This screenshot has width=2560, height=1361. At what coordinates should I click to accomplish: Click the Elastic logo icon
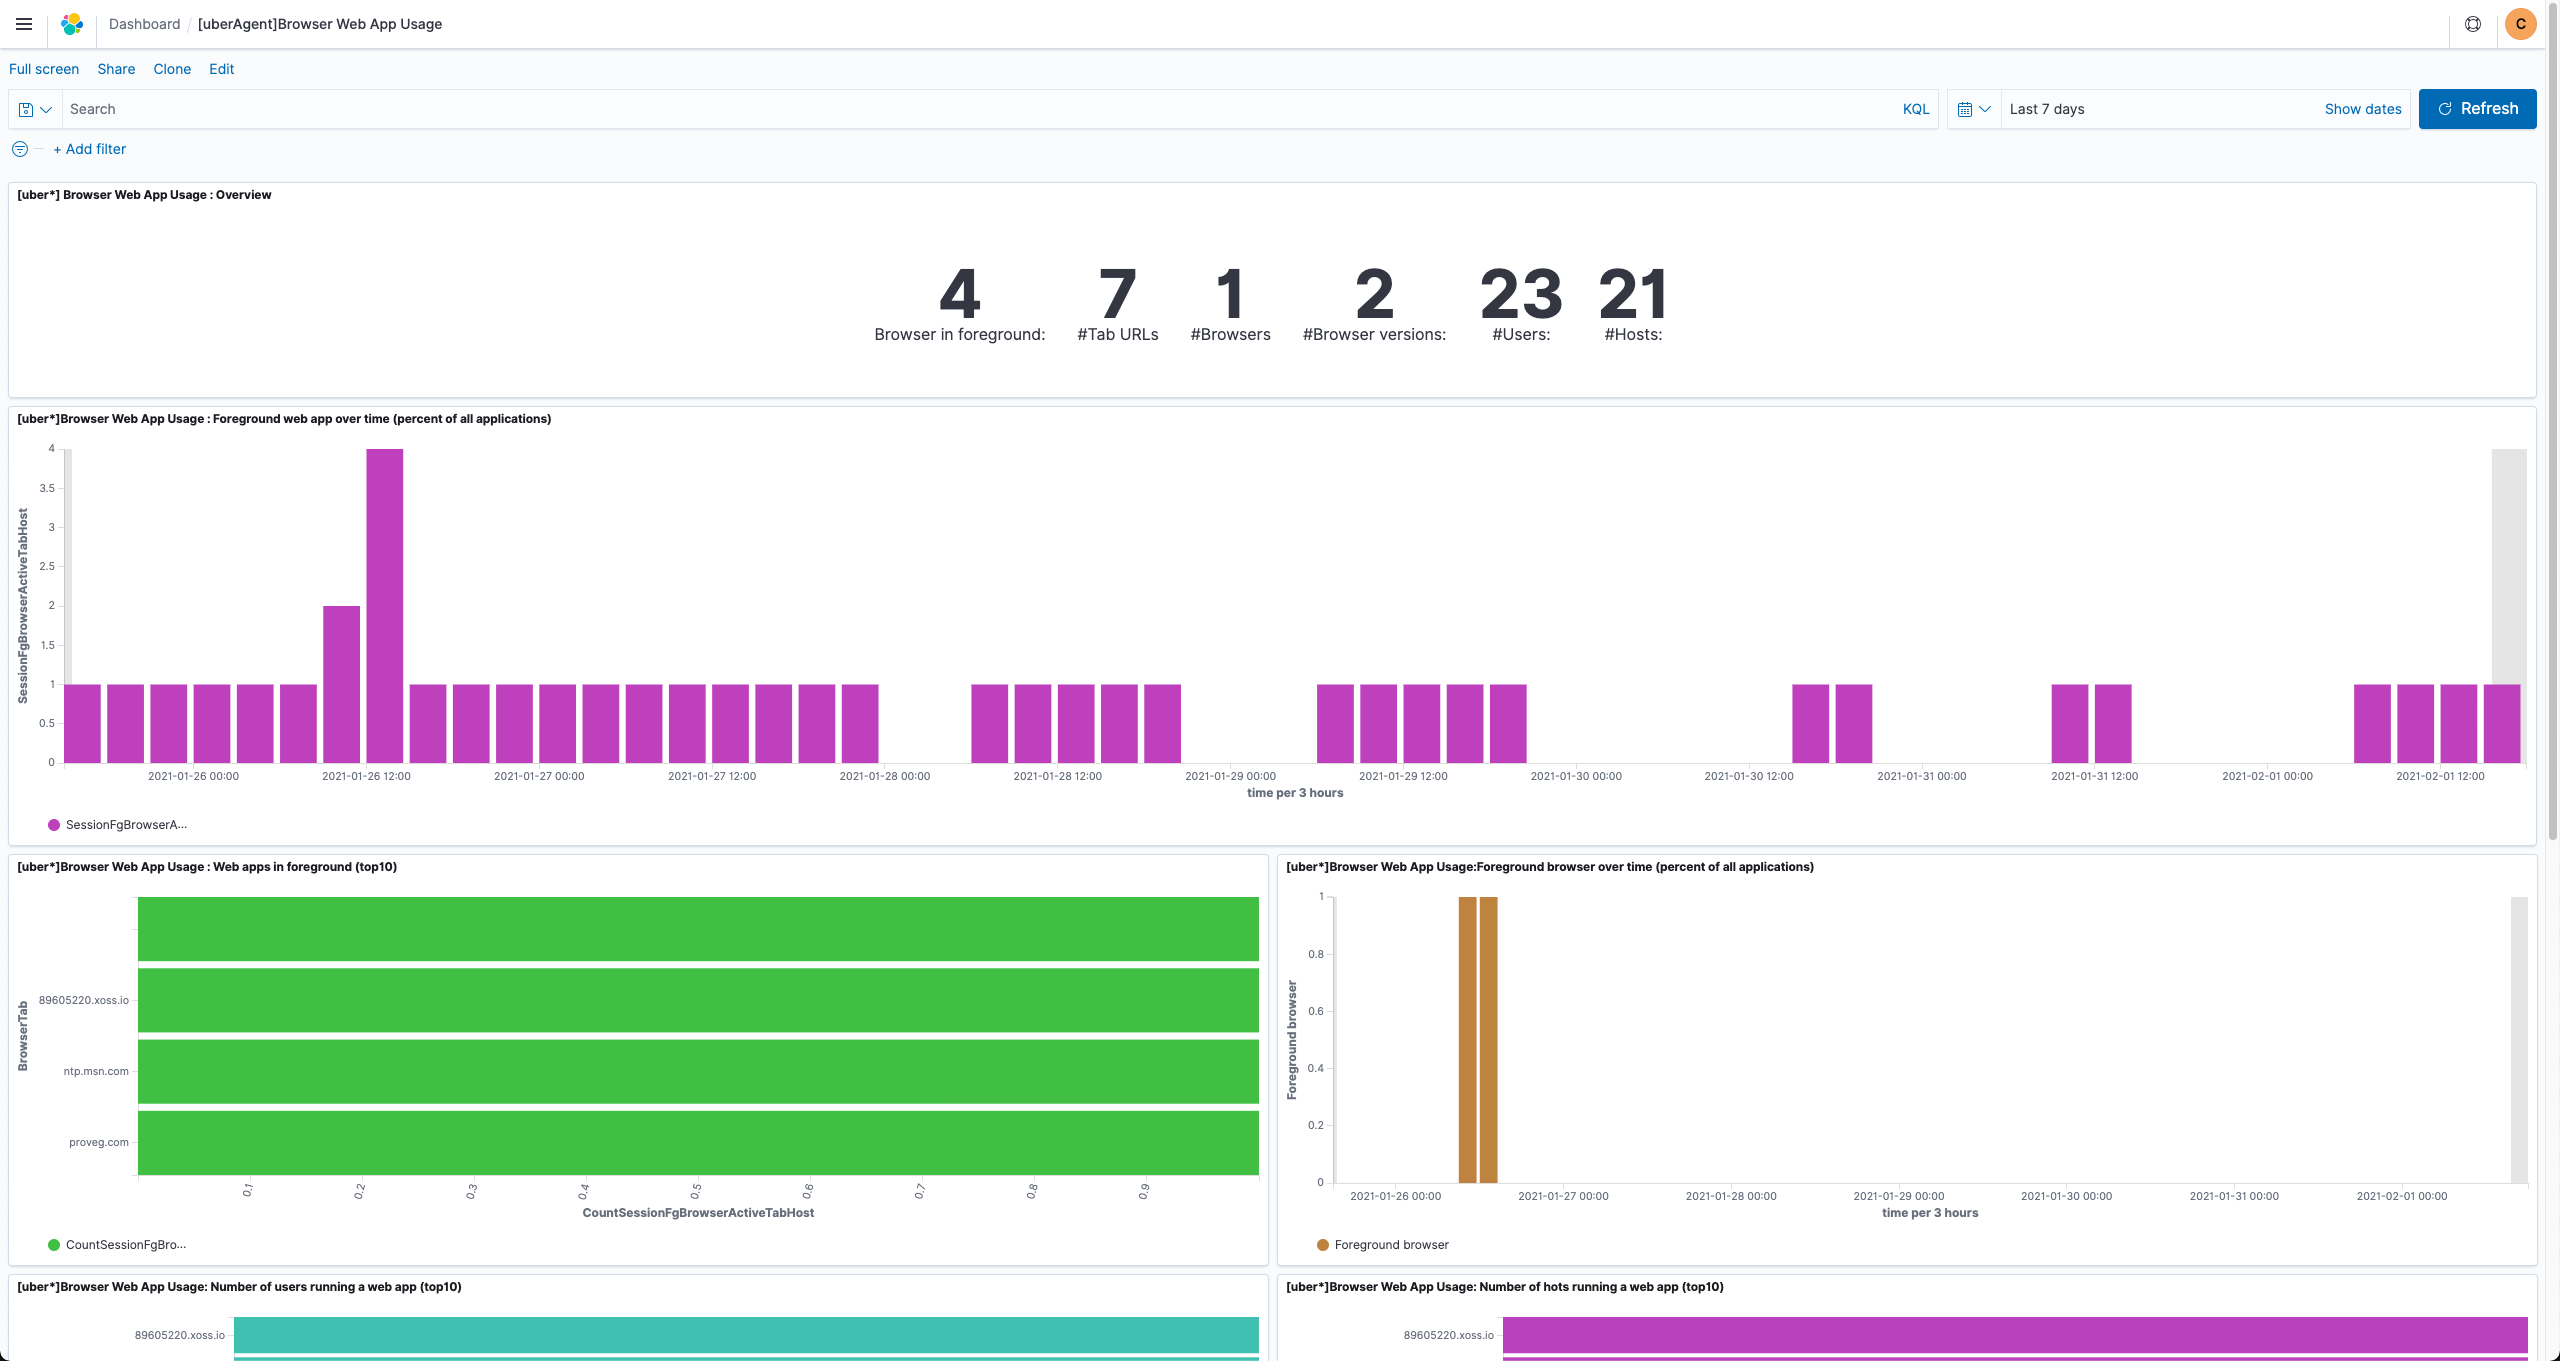click(x=72, y=24)
